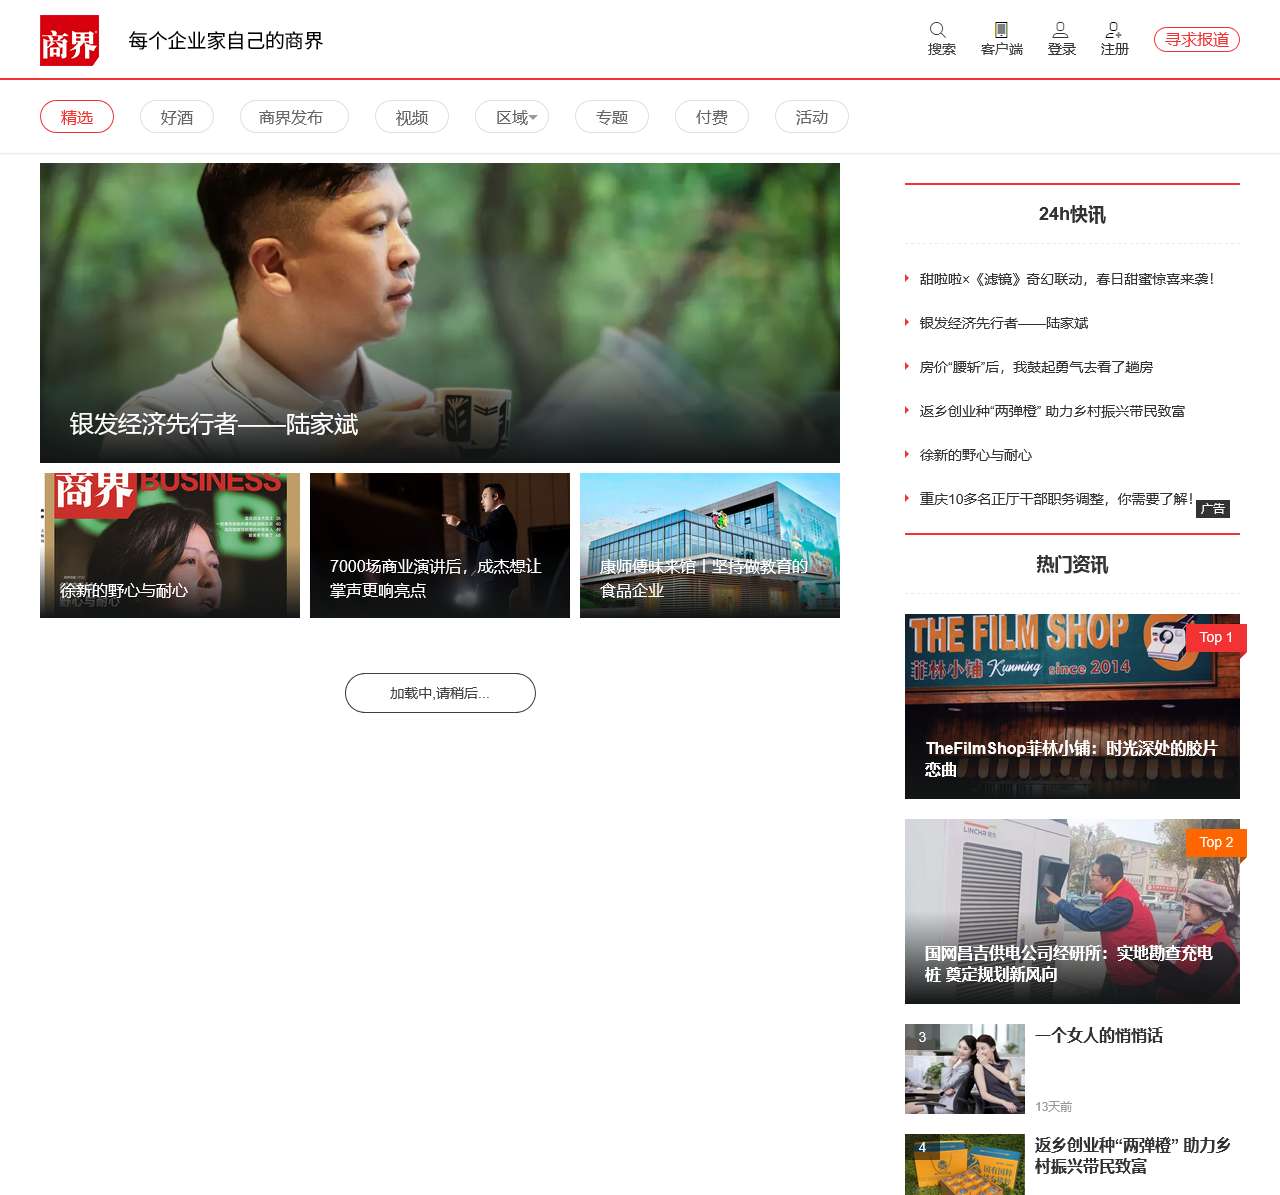Screen dimensions: 1280x1195
Task: Open the 客户端 mobile client icon
Action: click(x=1001, y=30)
